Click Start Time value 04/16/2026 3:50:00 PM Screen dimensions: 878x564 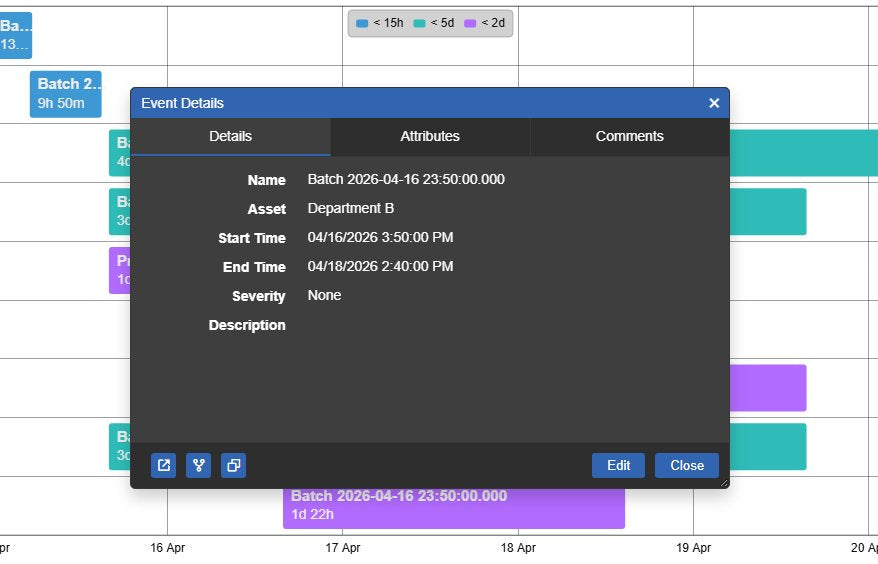[380, 237]
